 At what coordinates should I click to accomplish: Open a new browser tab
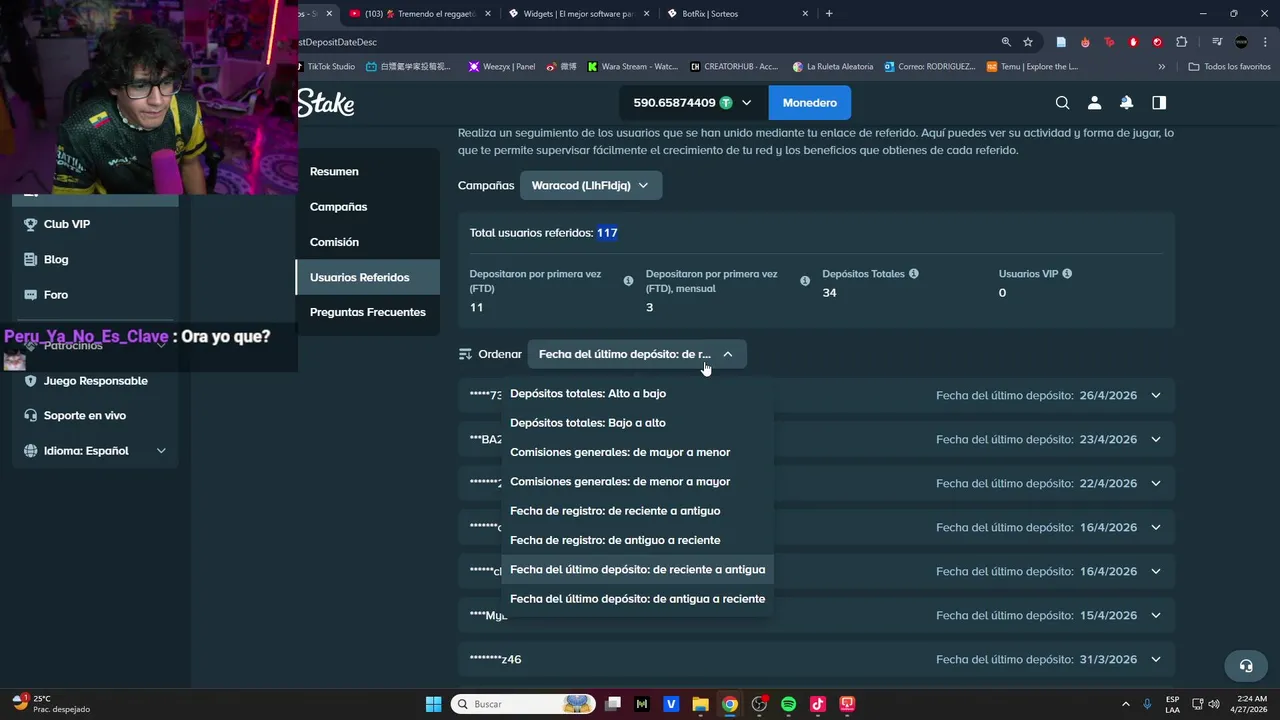click(x=829, y=14)
